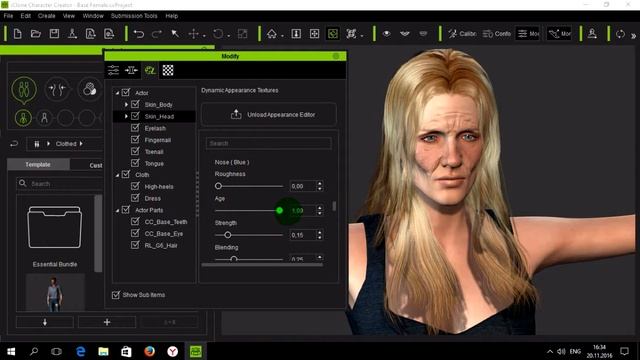The width and height of the screenshot is (640, 360).
Task: Click the Undo arrow icon
Action: (139, 33)
